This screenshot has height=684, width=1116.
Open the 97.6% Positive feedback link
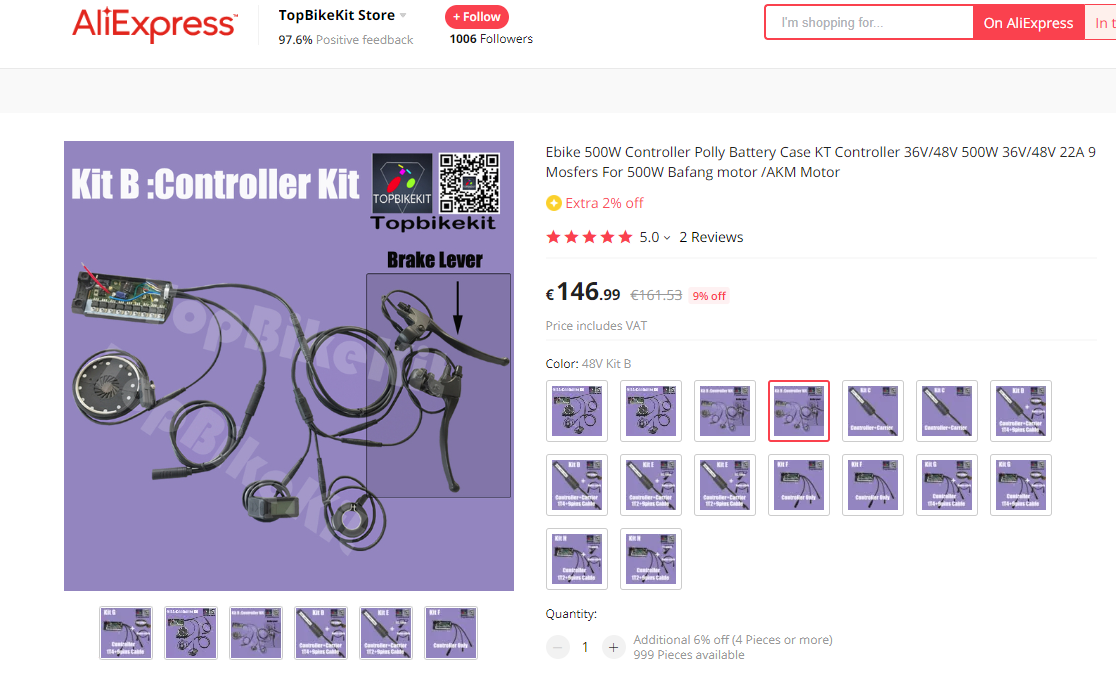[x=346, y=40]
